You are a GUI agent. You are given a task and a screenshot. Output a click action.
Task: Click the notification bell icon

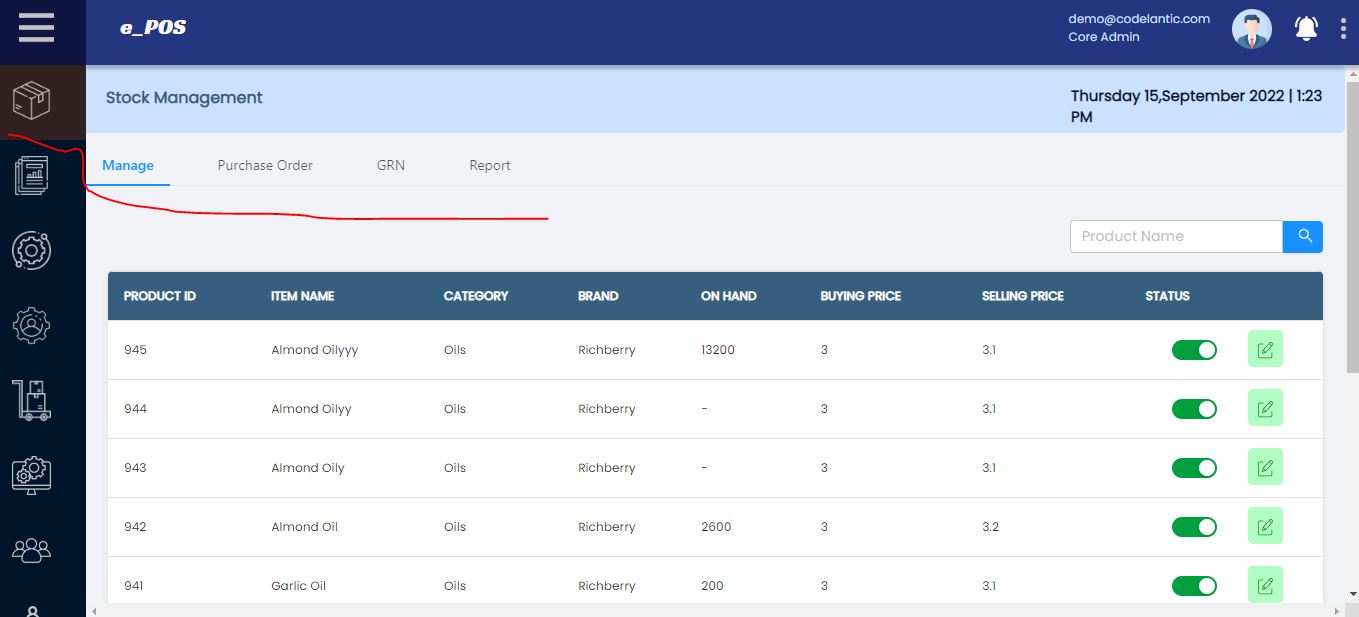pyautogui.click(x=1306, y=28)
